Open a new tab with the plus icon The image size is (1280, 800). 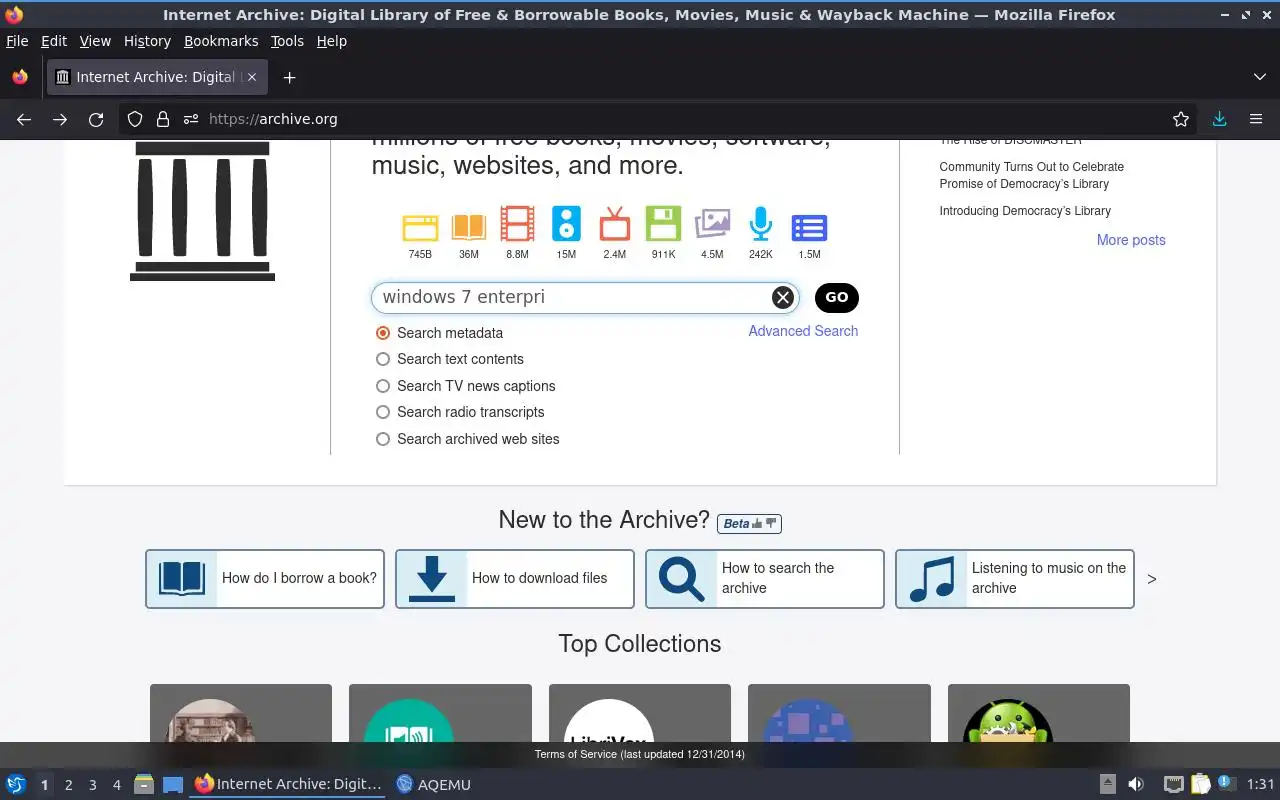[x=289, y=77]
